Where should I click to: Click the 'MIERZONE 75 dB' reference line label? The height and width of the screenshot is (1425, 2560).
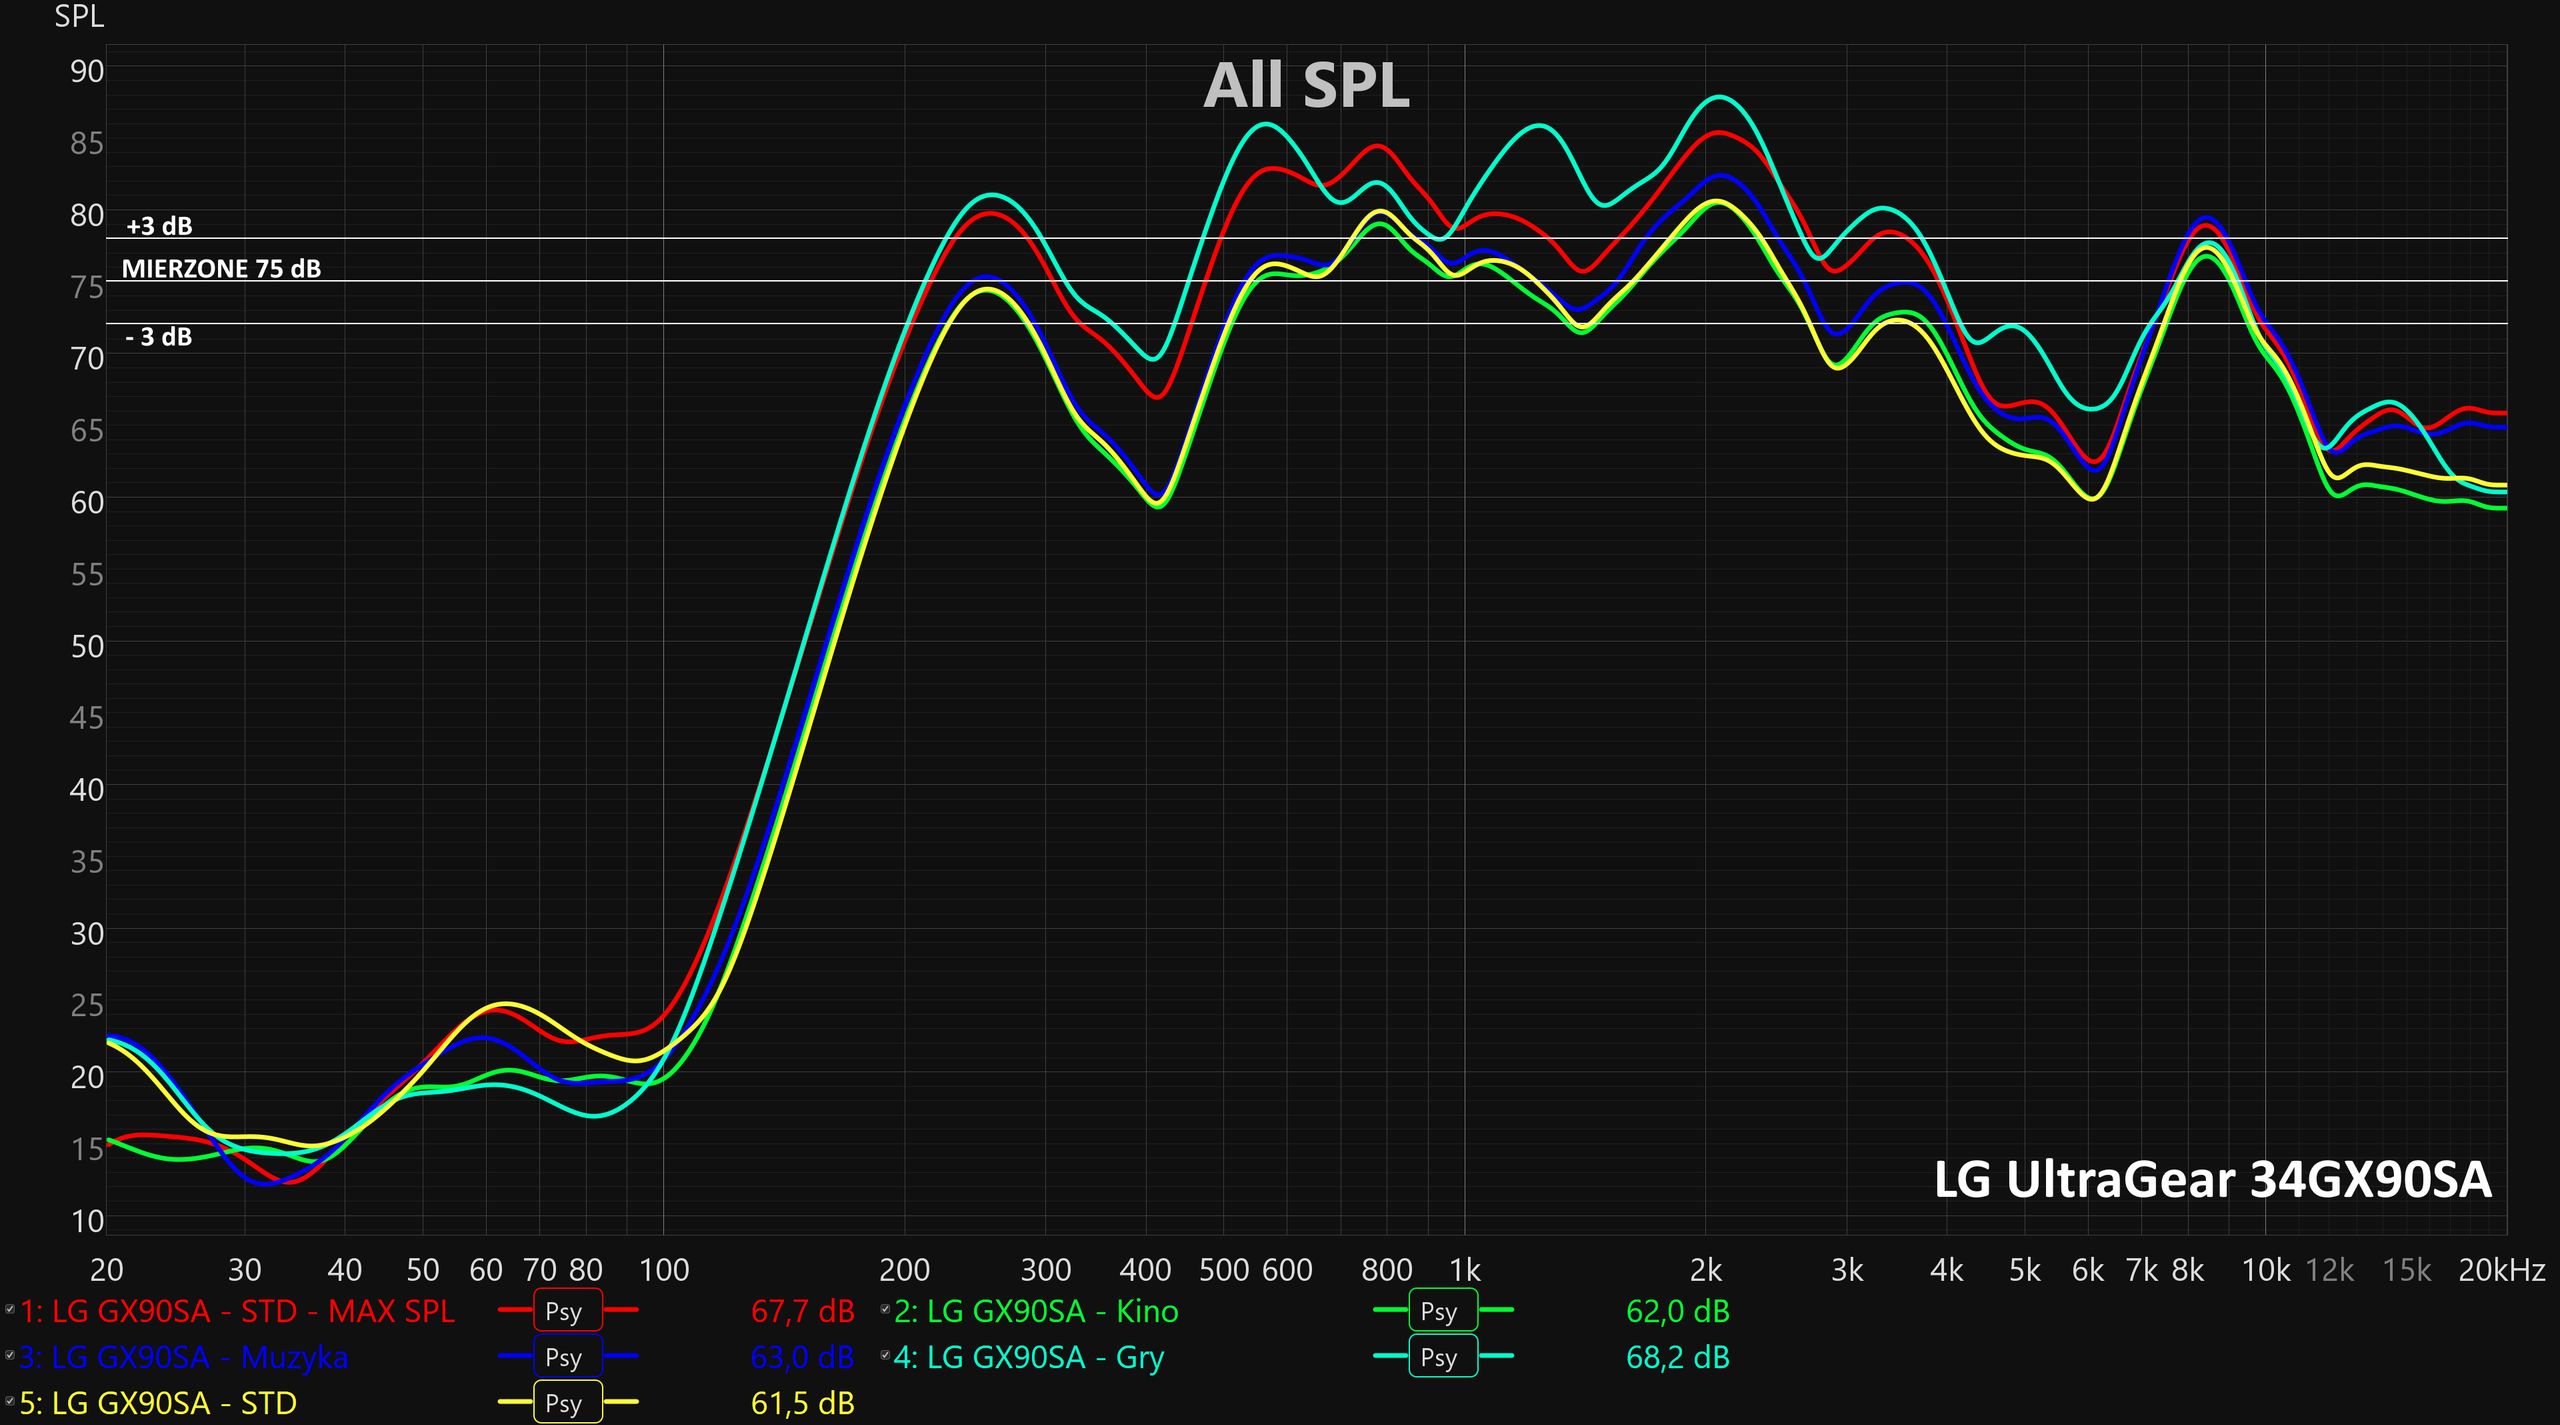tap(221, 268)
